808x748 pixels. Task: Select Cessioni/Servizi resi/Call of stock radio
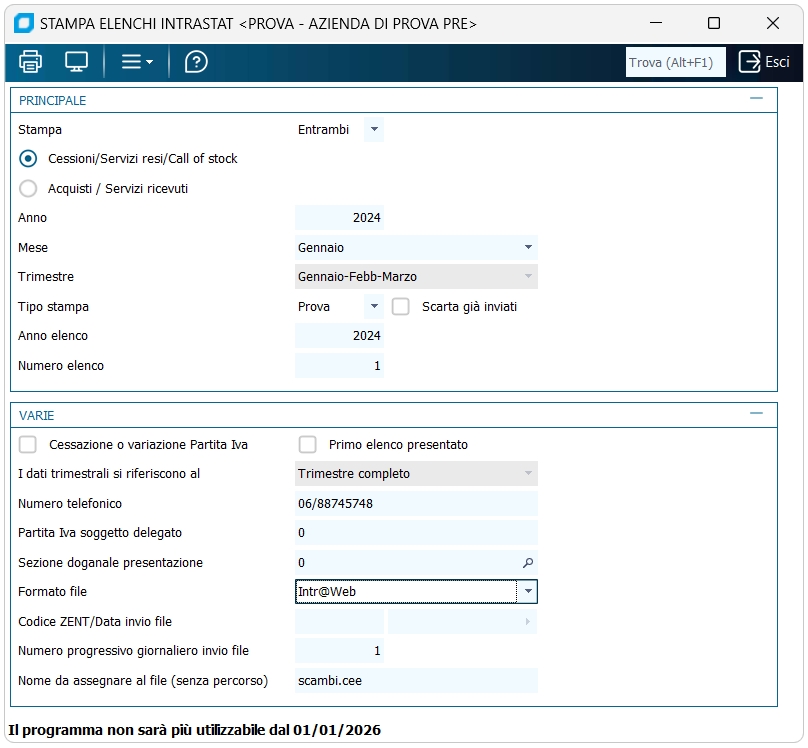[28, 159]
